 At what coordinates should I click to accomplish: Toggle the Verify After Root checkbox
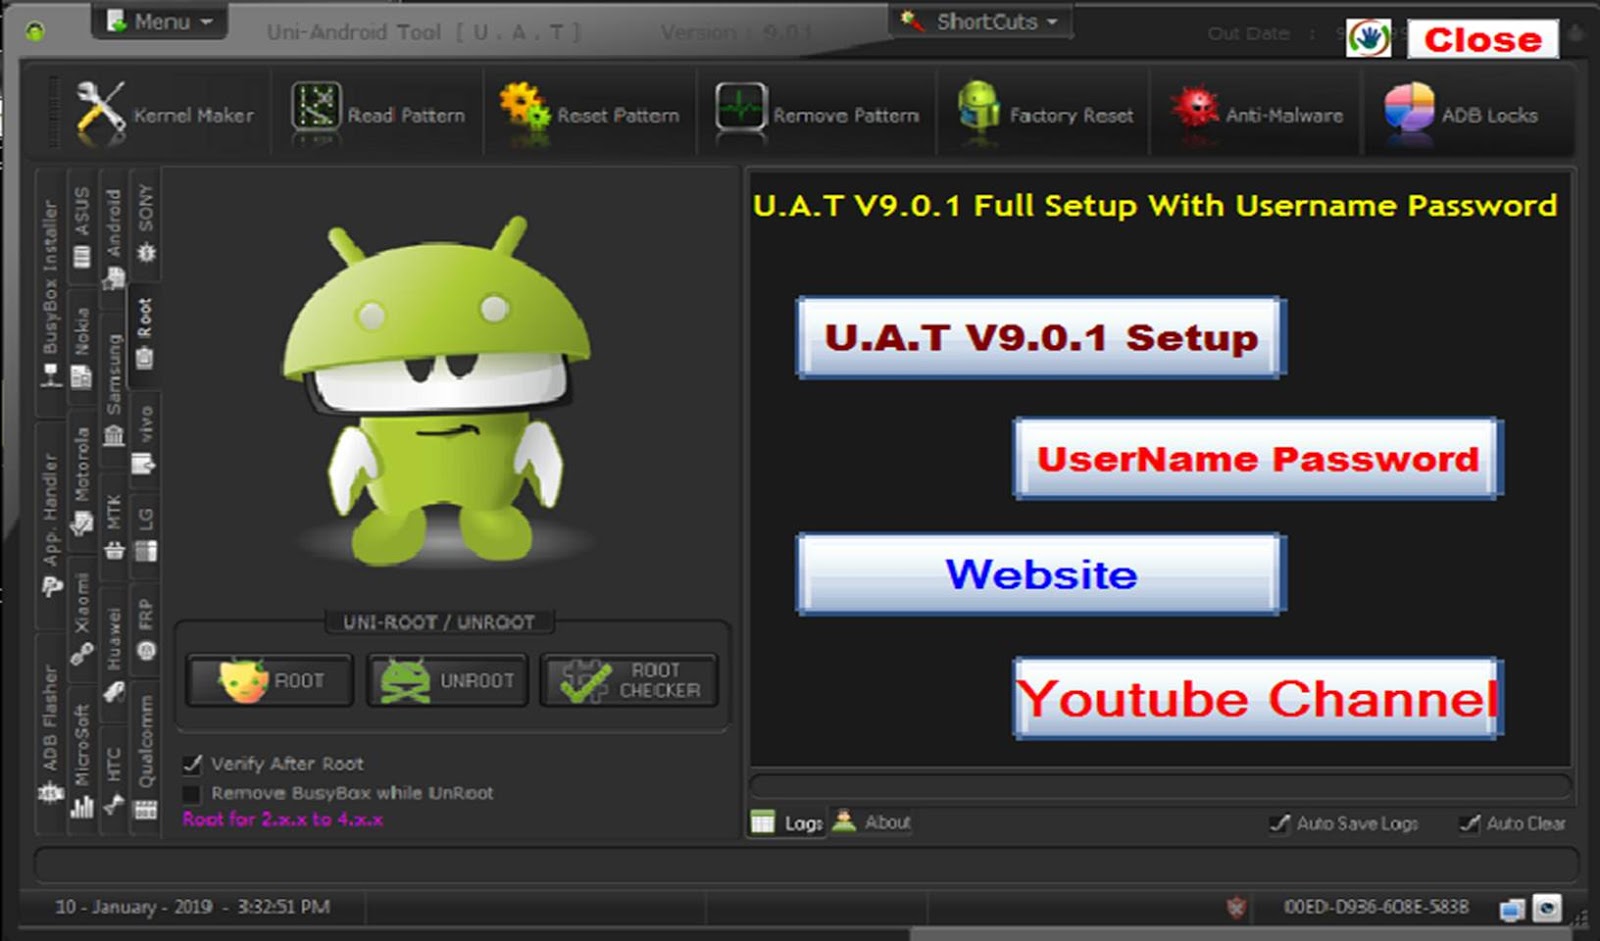click(193, 764)
